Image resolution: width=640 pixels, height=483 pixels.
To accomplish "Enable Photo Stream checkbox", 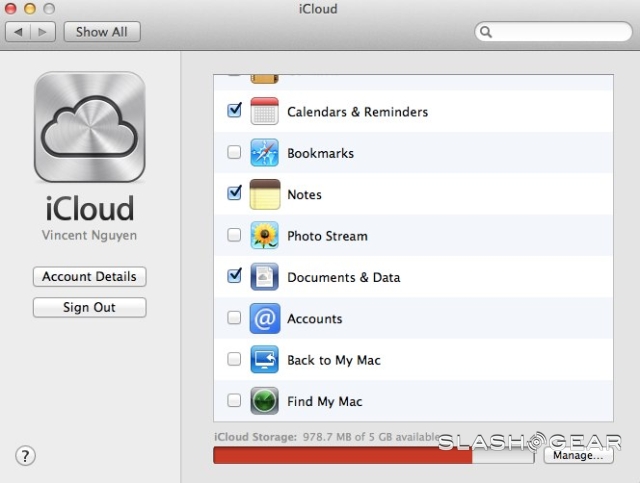I will (x=234, y=236).
